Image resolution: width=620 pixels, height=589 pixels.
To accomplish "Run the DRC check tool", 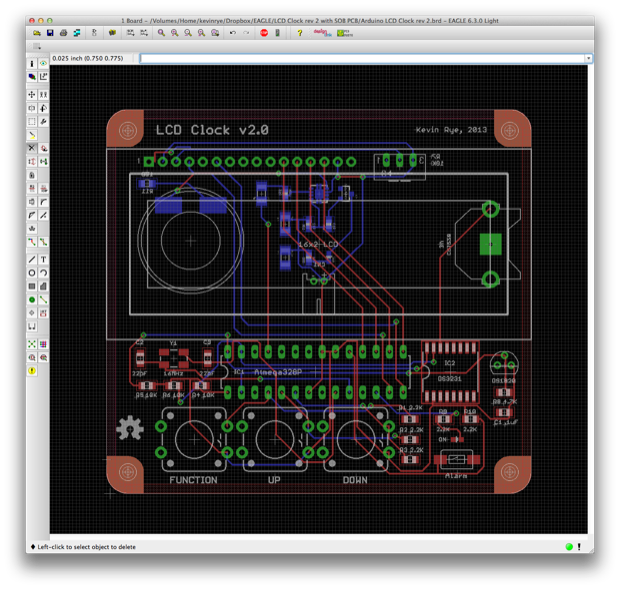I will click(x=43, y=358).
